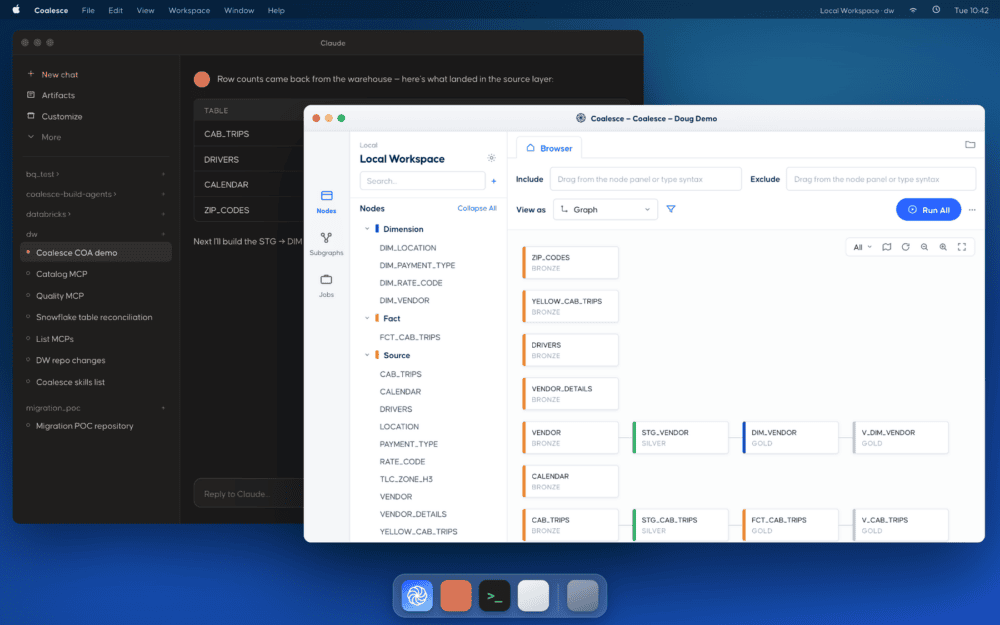This screenshot has width=1000, height=625.
Task: Open the Nodes panel icon in Coalesce
Action: pos(327,196)
